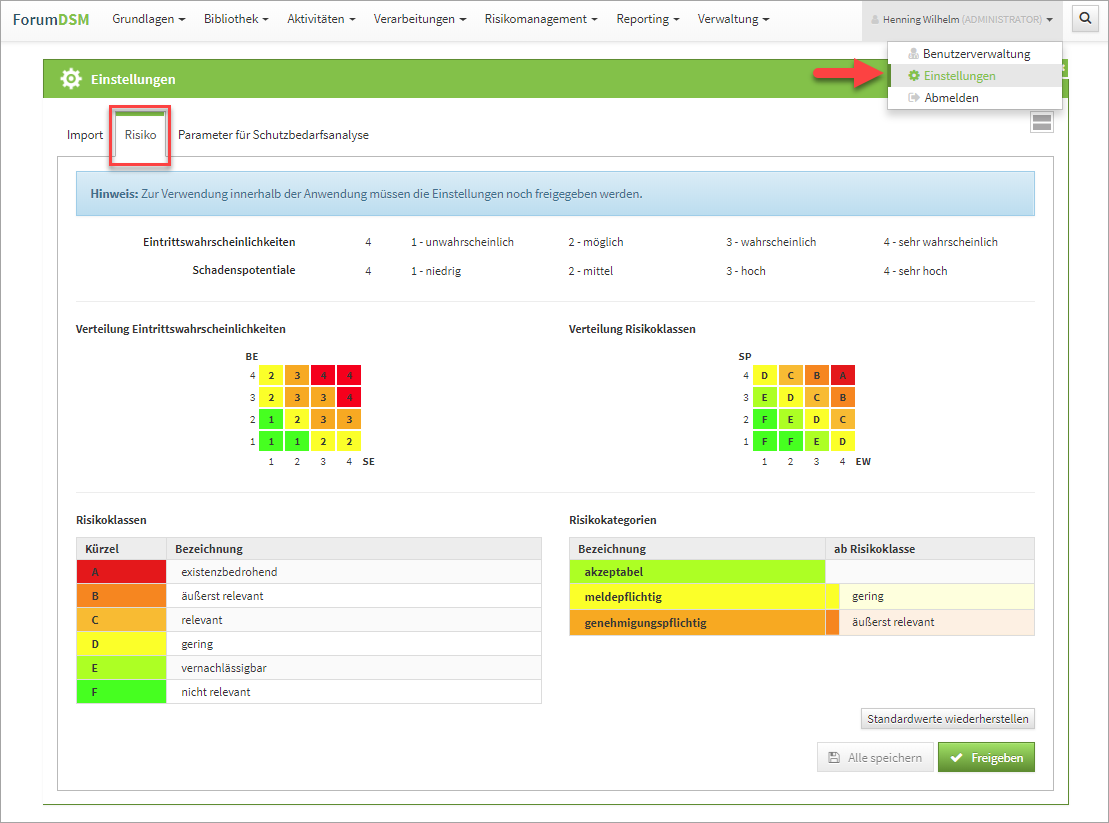This screenshot has height=823, width=1109.
Task: Click the gear icon in Einstellungen header
Action: (x=71, y=79)
